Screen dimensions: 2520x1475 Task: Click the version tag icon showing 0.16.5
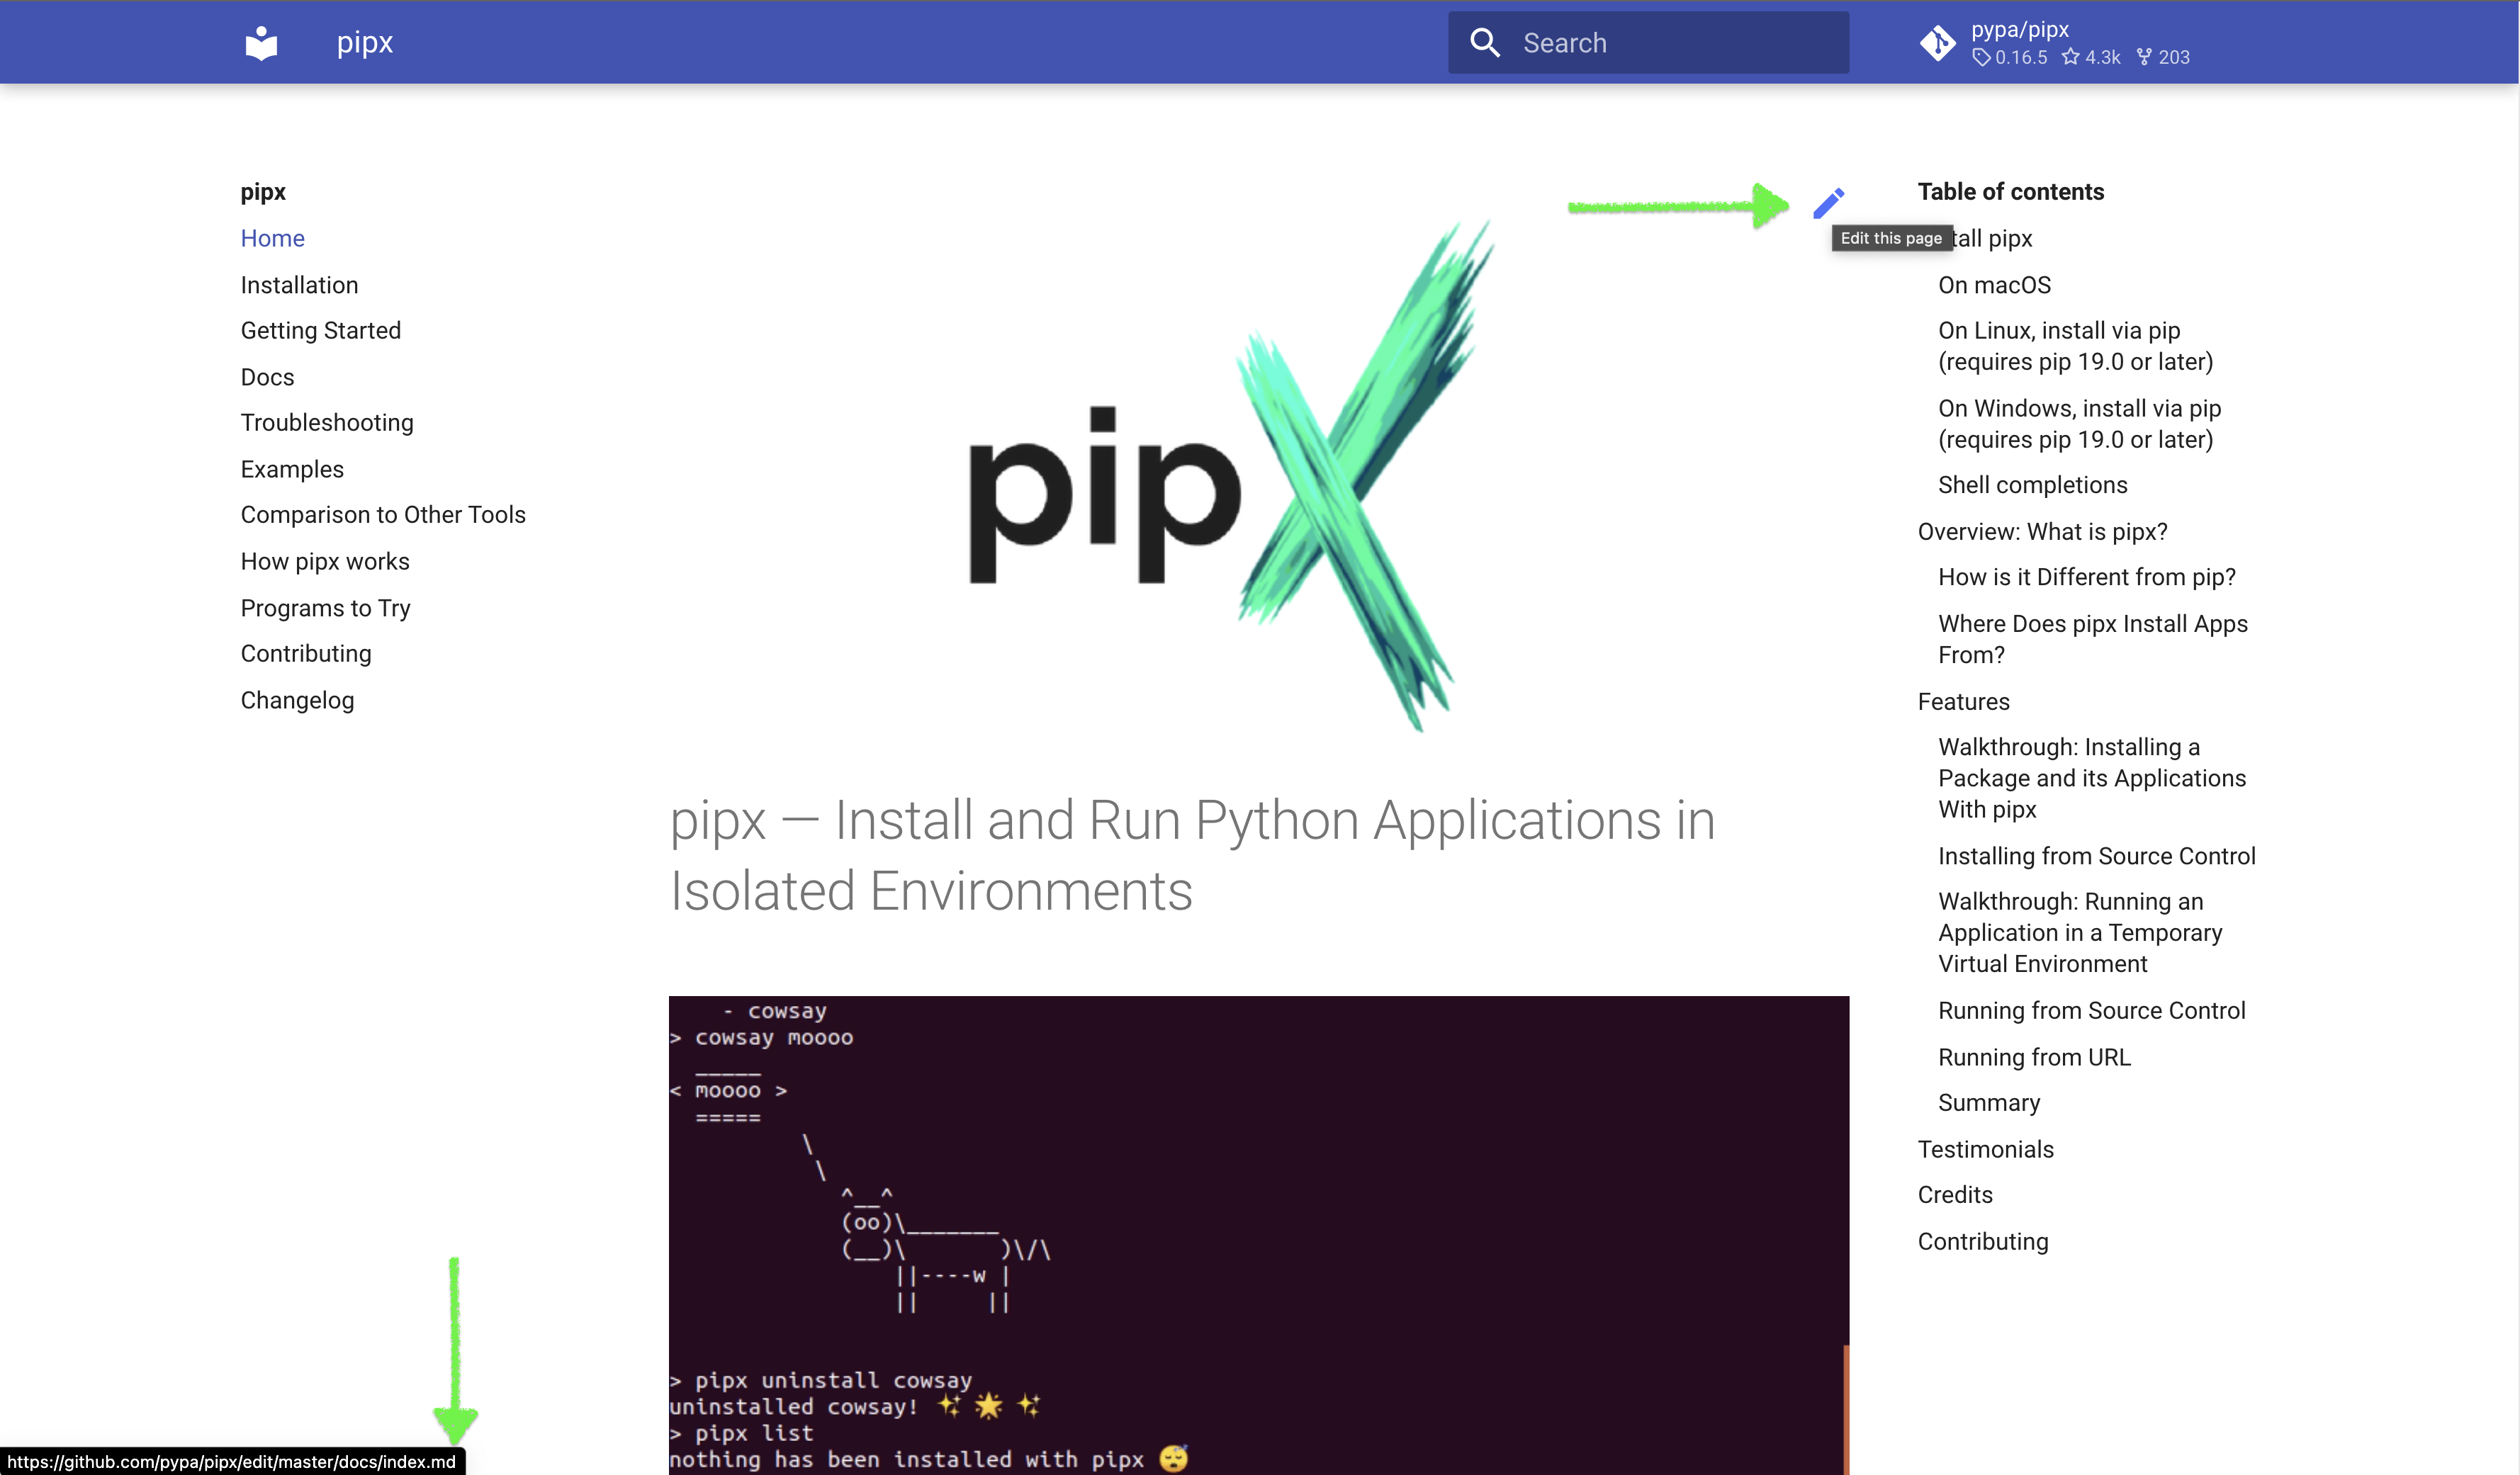pos(1982,57)
